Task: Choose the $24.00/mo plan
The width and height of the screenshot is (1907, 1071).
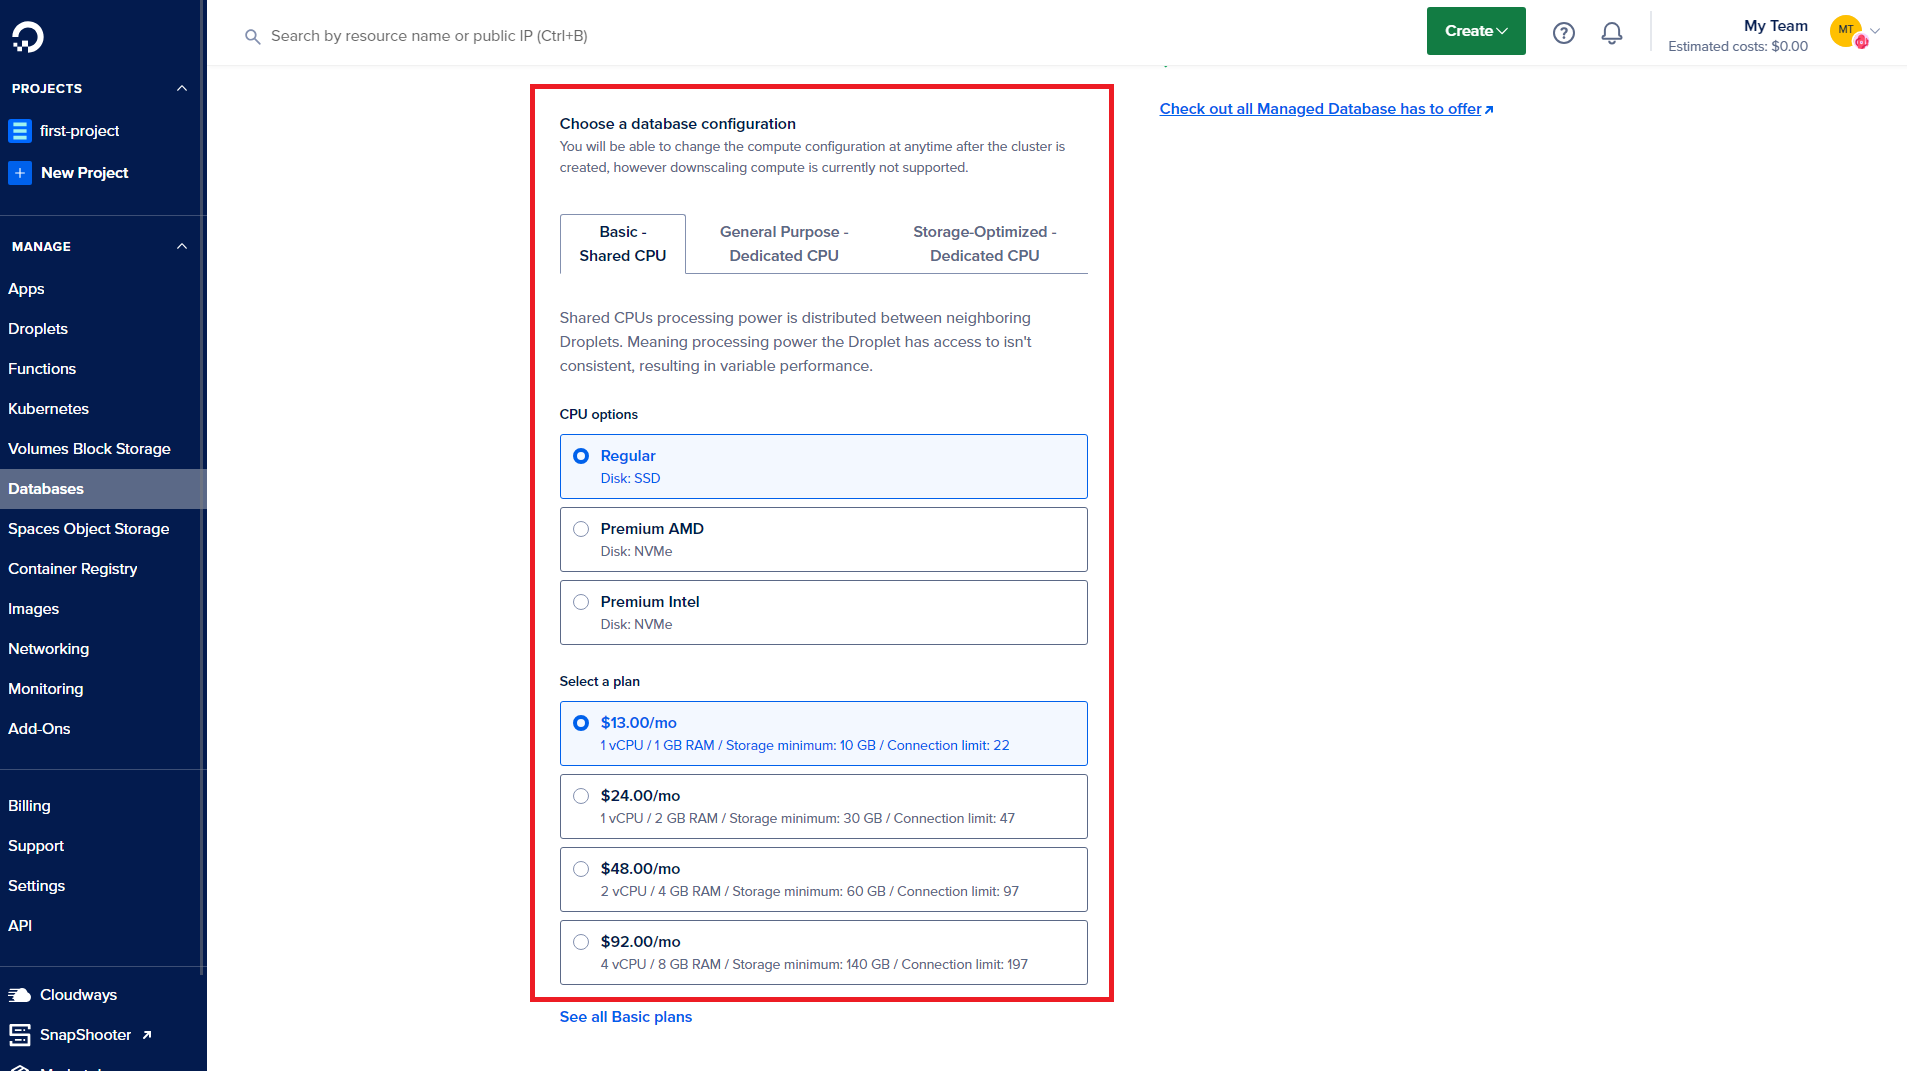Action: (581, 796)
